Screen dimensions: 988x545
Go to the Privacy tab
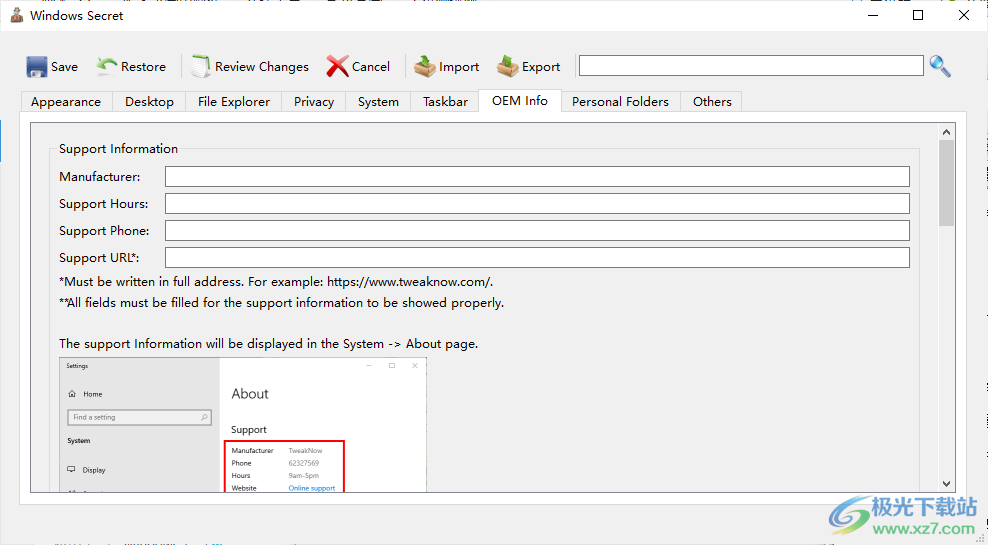[314, 102]
